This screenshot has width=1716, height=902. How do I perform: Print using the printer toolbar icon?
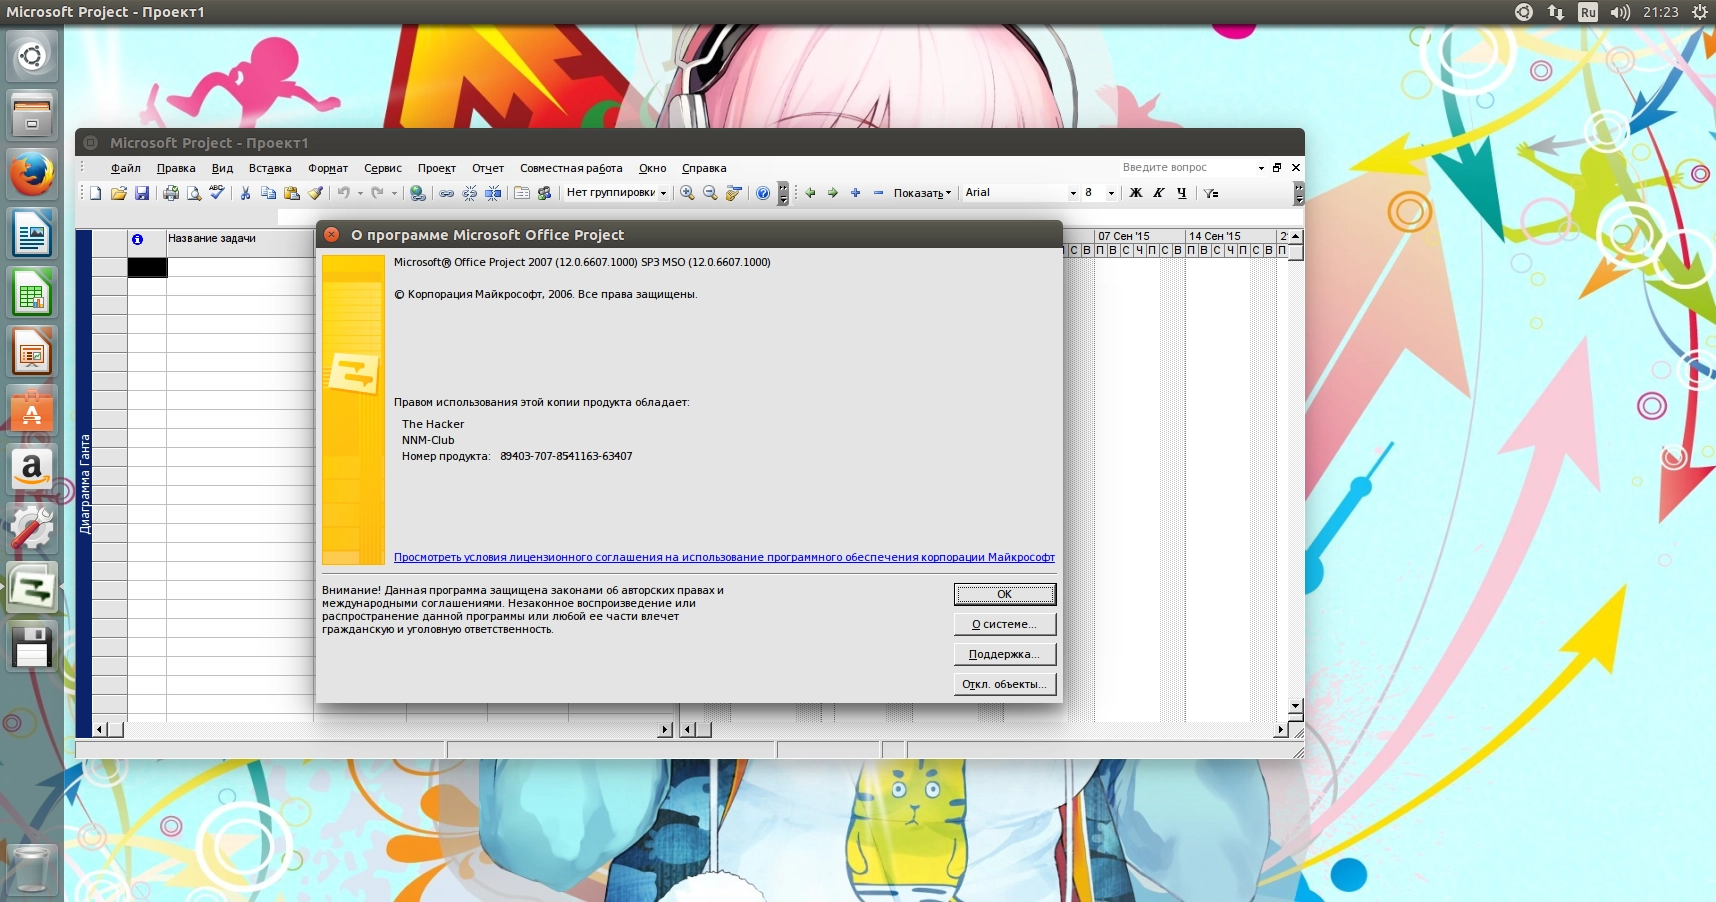pyautogui.click(x=171, y=193)
